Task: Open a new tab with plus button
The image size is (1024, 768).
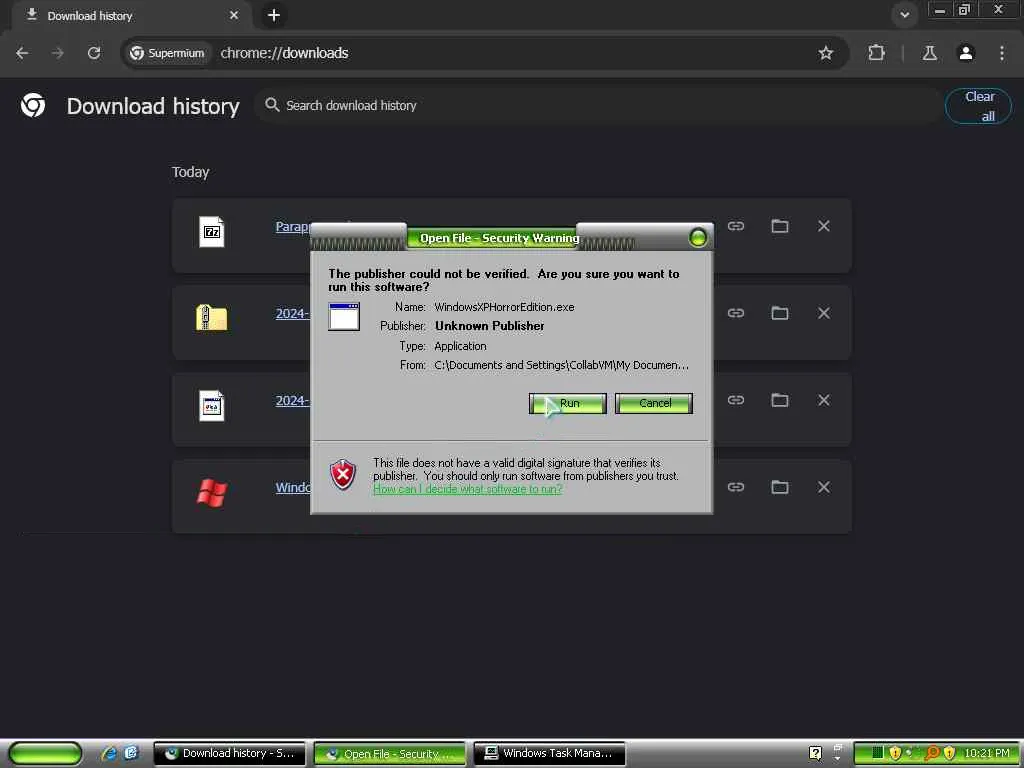Action: click(x=274, y=15)
